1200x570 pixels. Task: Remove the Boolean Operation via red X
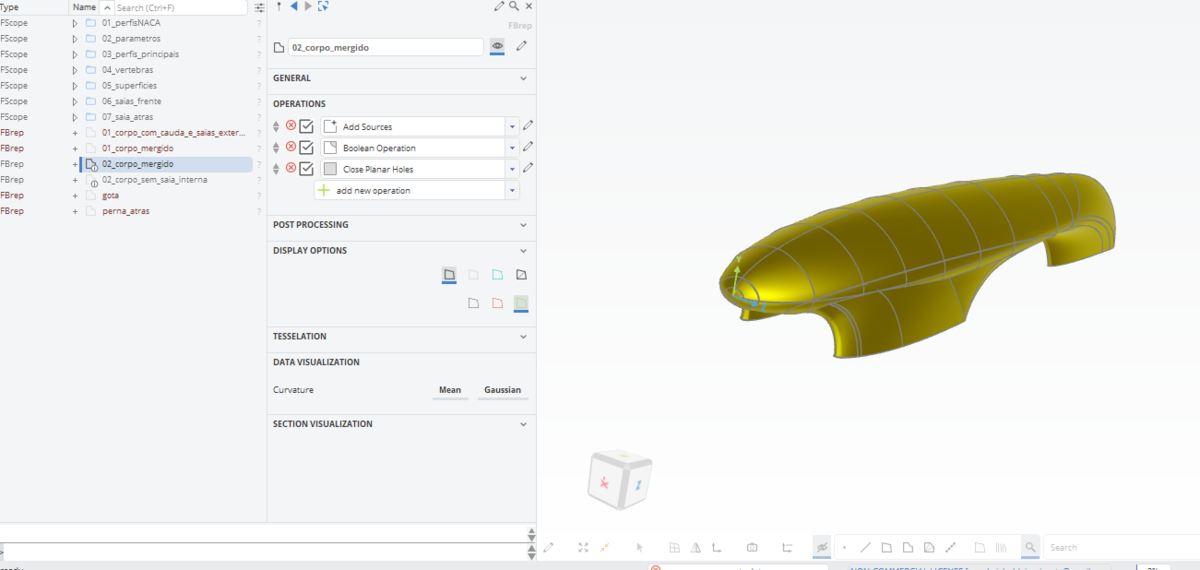pos(291,147)
